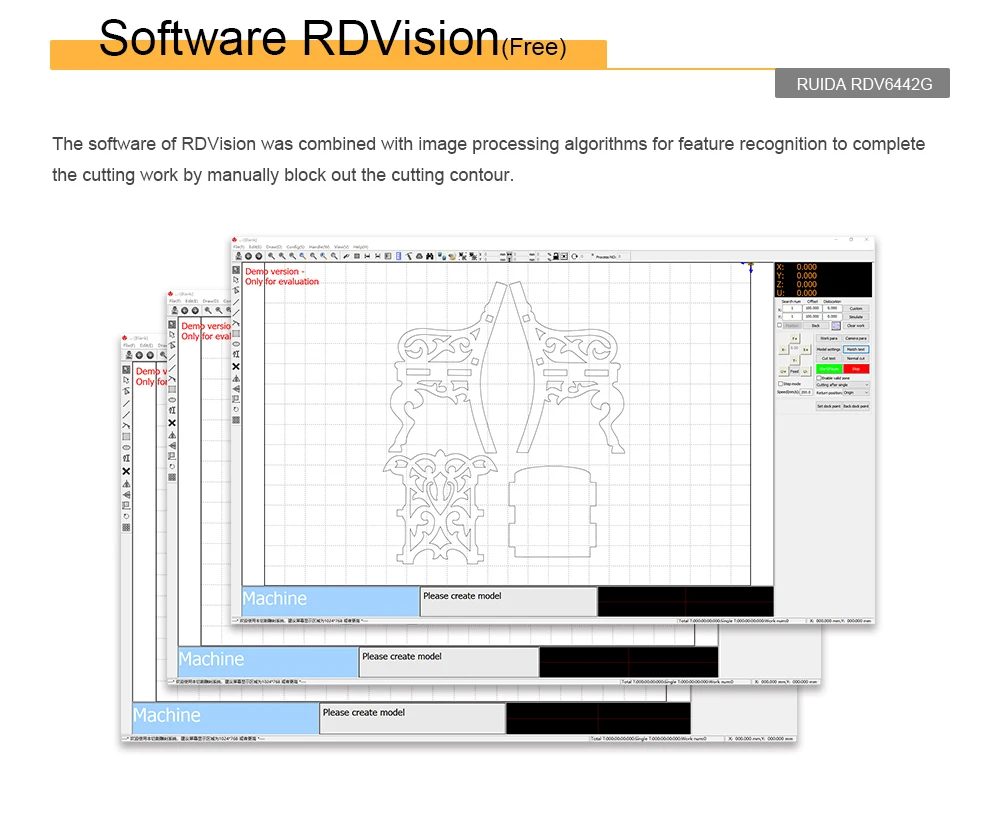Click the Speed(mm/s) input field
1000x821 pixels.
pos(806,392)
